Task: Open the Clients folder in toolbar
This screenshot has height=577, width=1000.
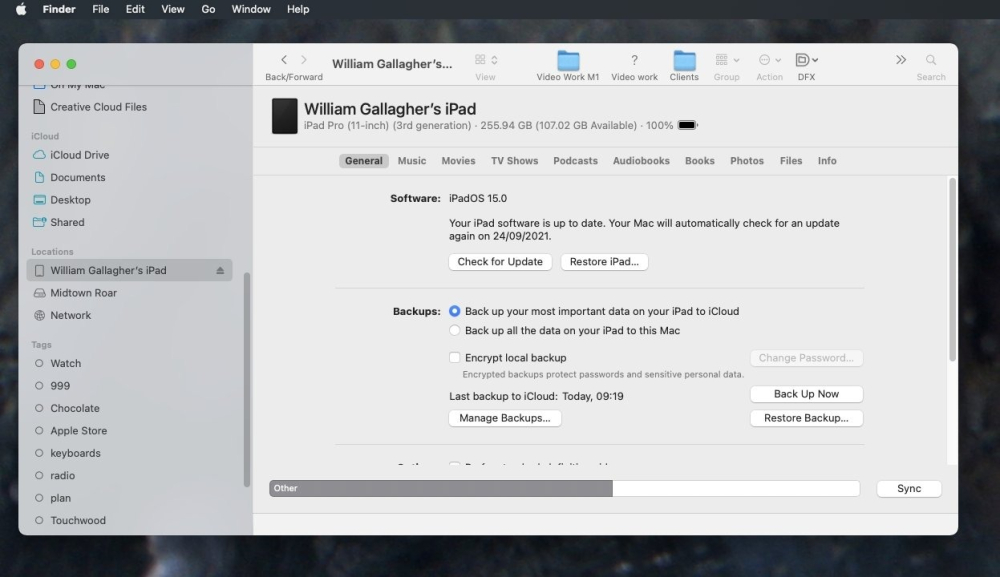Action: coord(684,61)
